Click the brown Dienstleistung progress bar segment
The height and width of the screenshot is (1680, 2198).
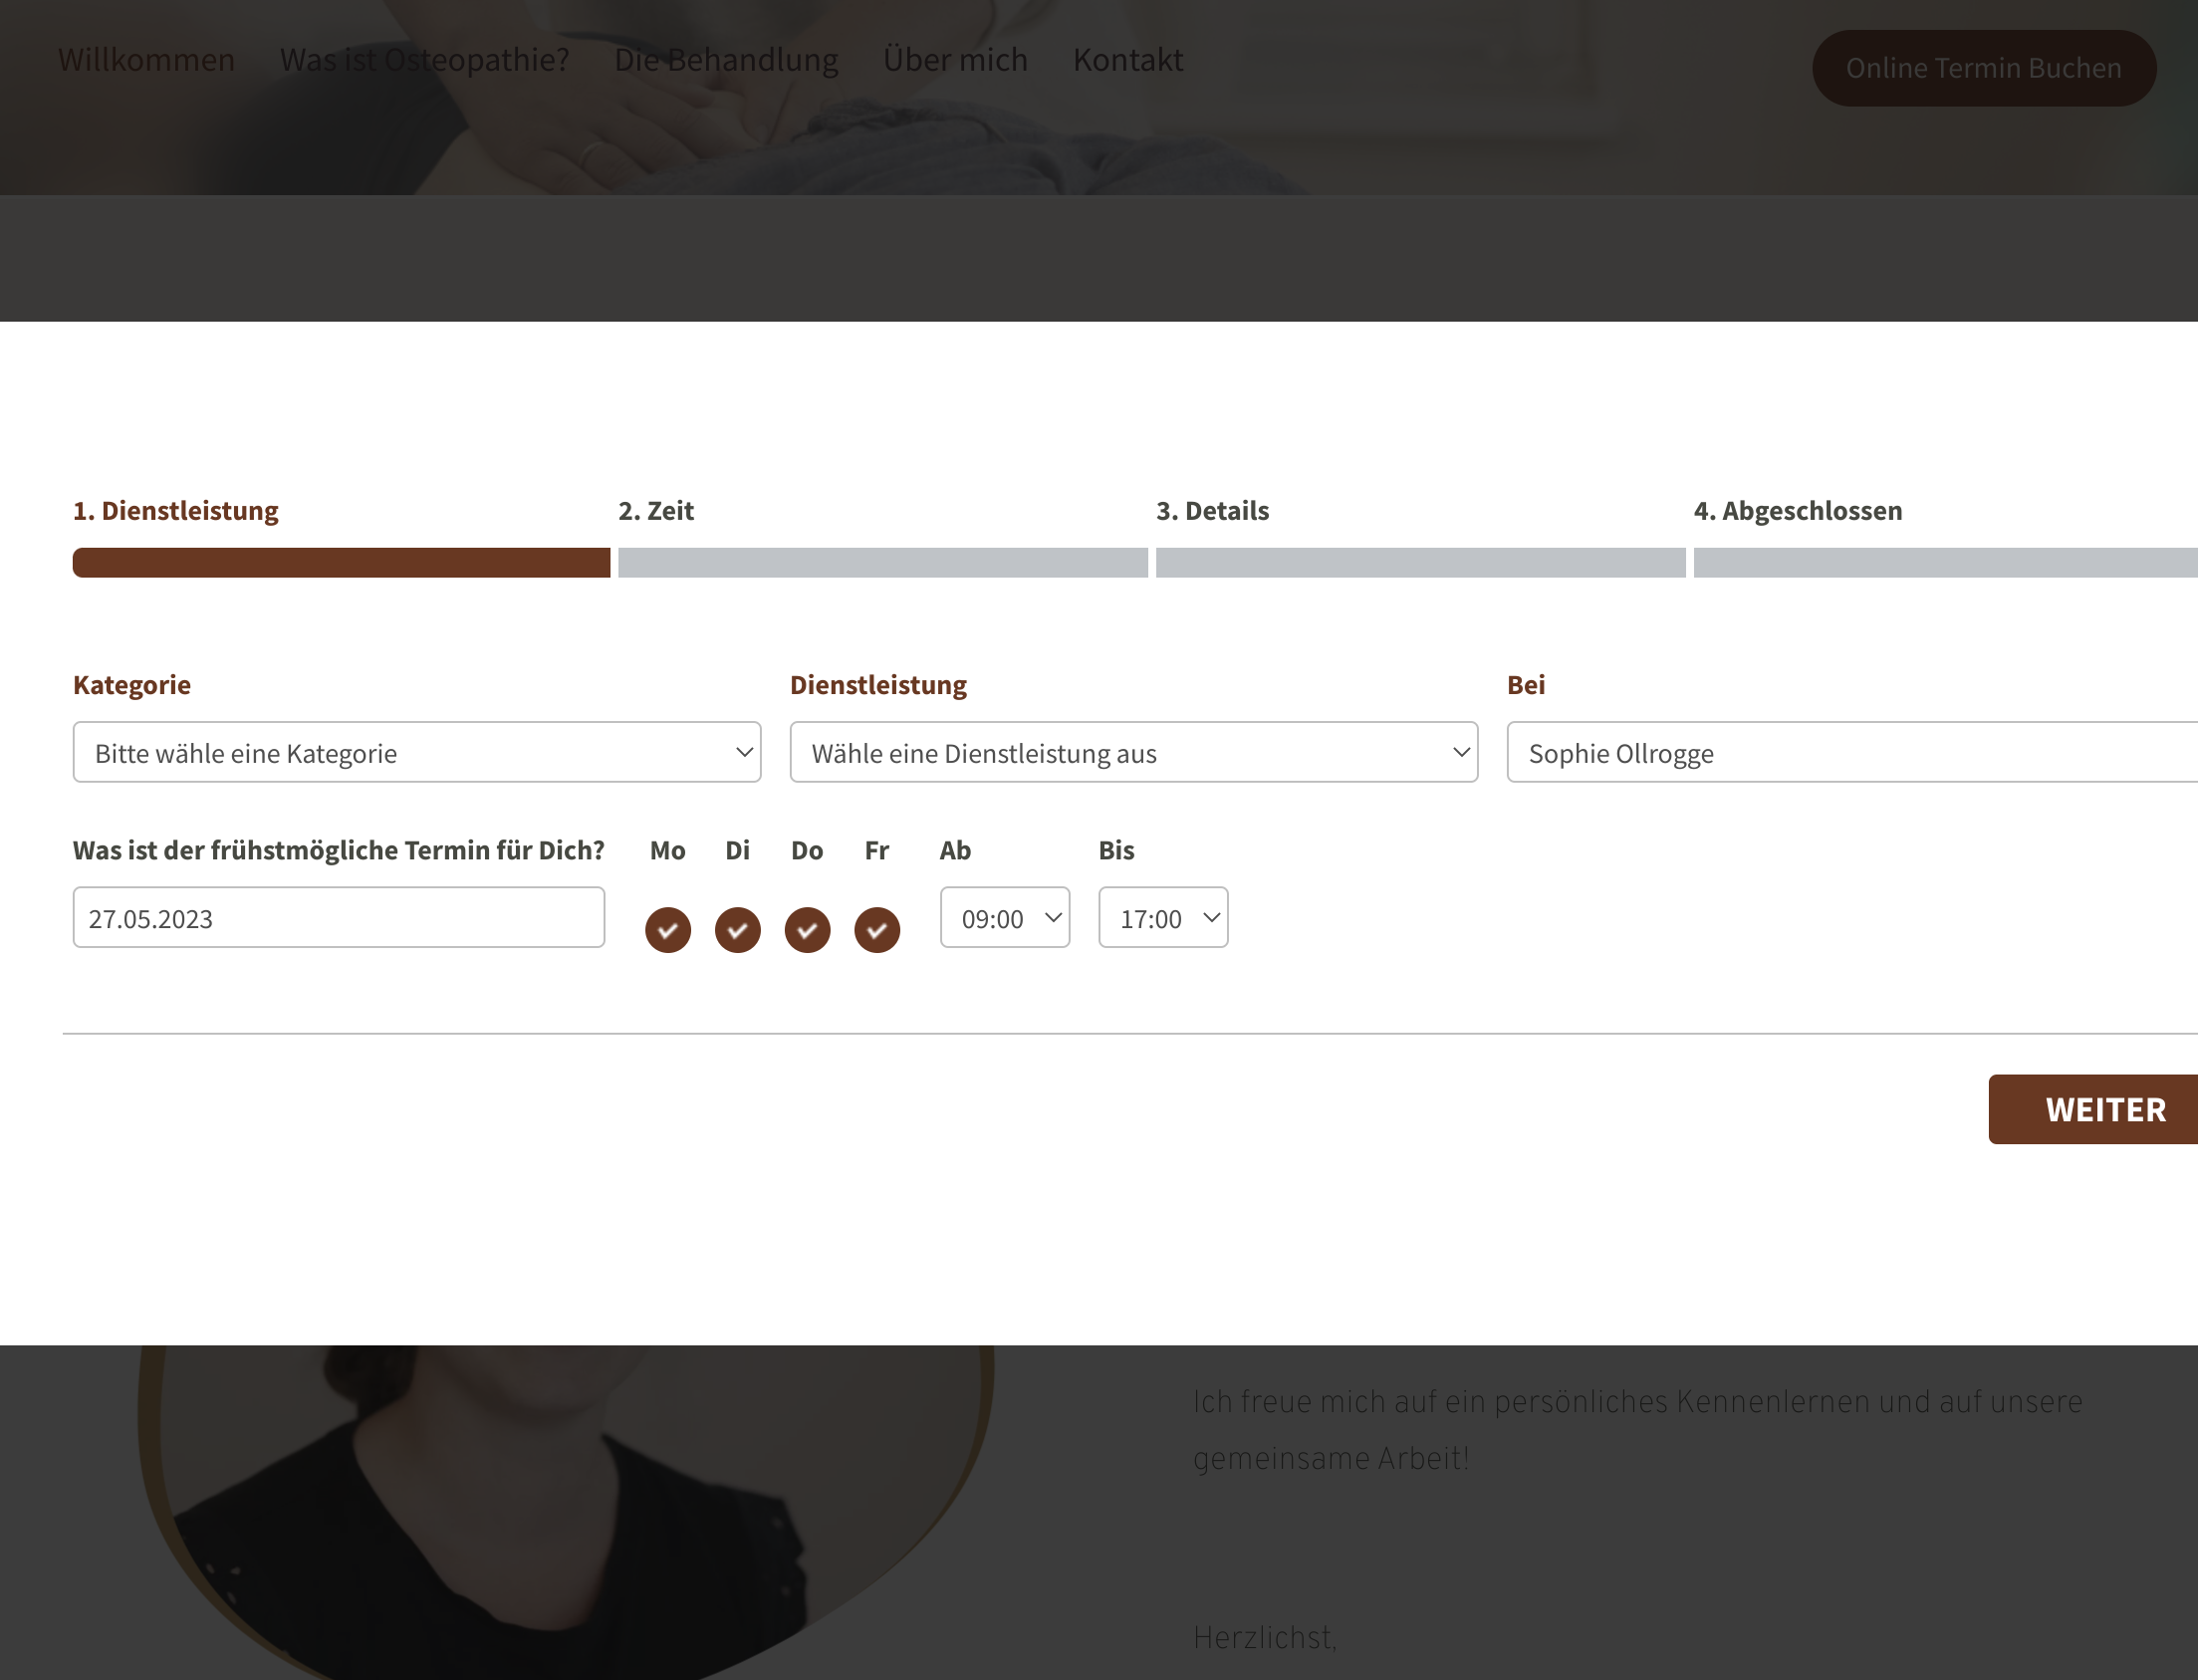pos(341,563)
